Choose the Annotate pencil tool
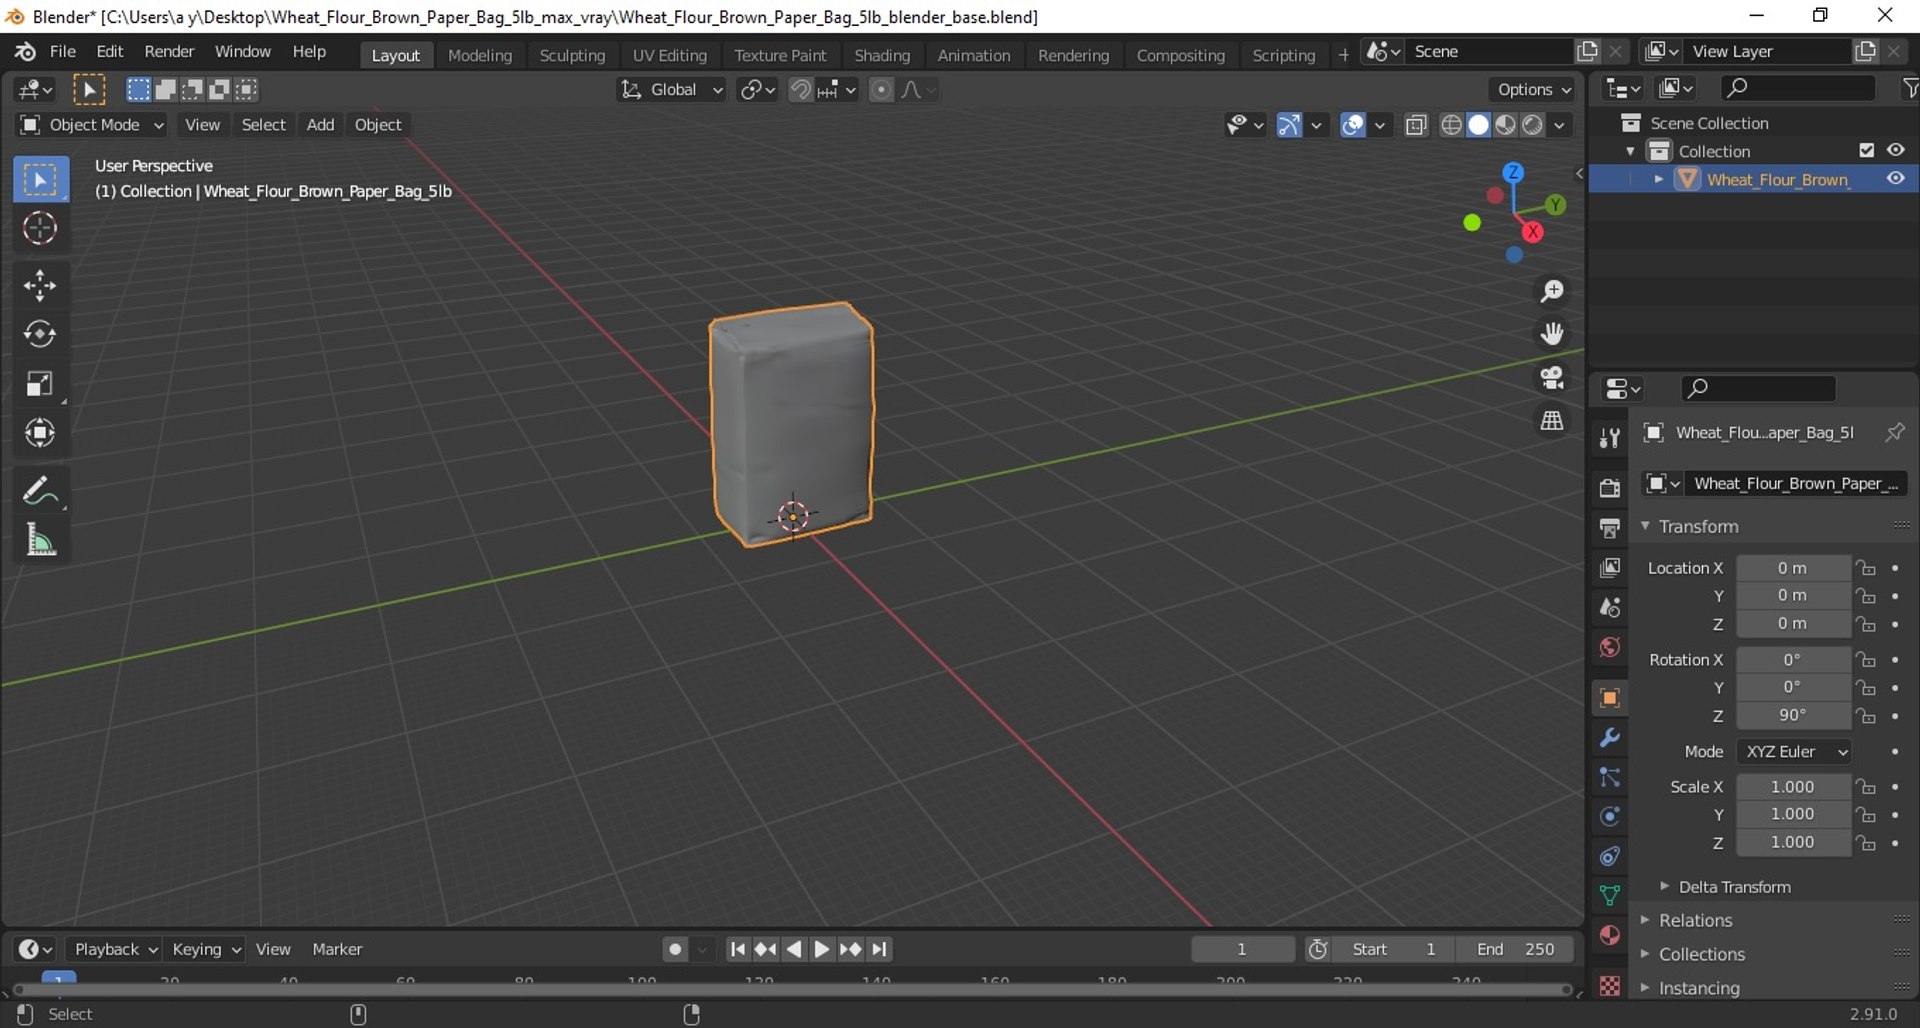This screenshot has height=1028, width=1920. pyautogui.click(x=40, y=491)
